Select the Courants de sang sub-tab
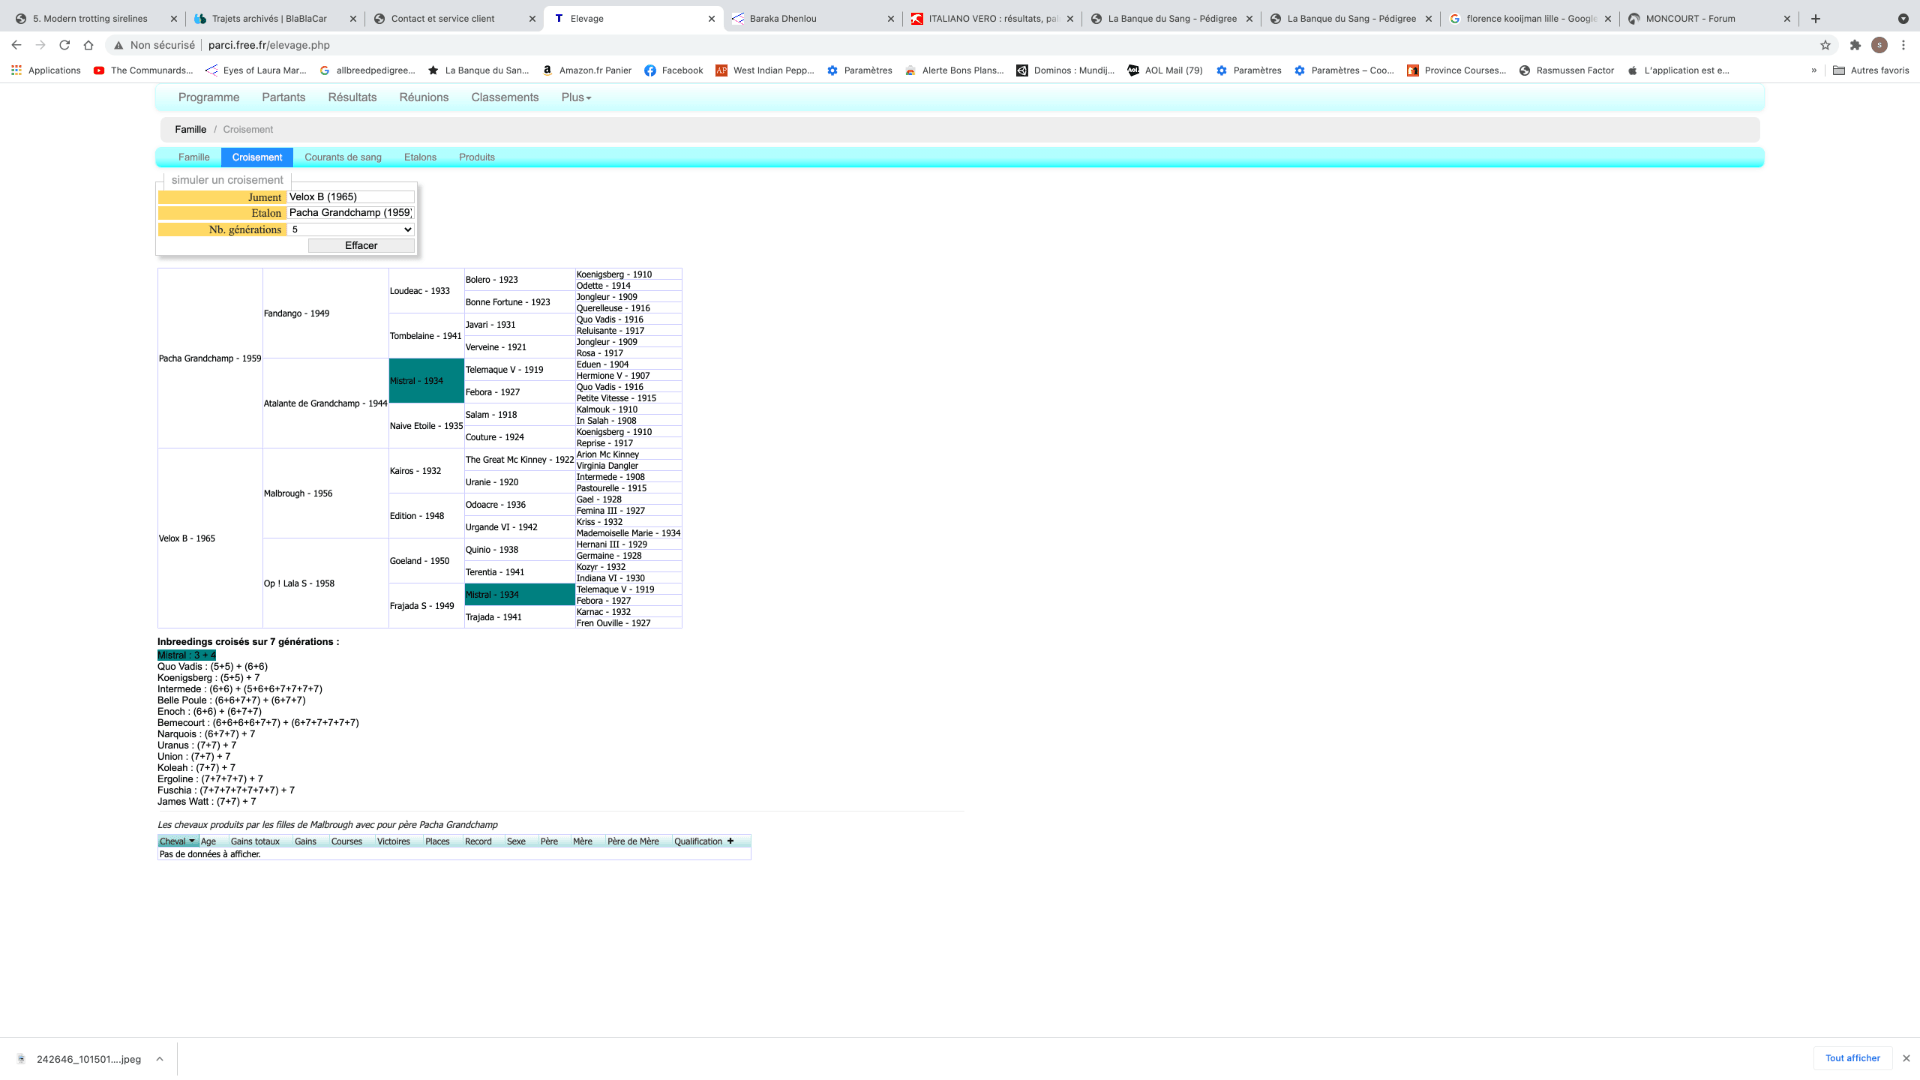Viewport: 1920px width, 1080px height. 343,157
